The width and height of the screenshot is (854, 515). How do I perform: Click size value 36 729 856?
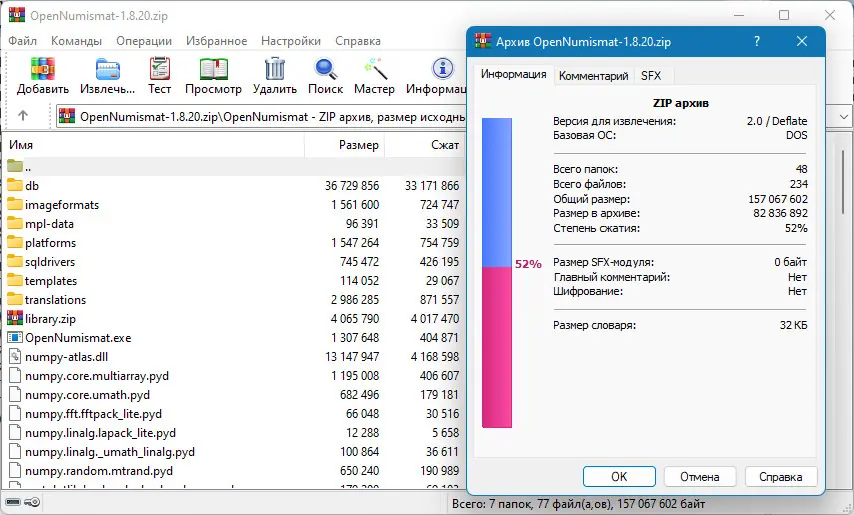352,186
